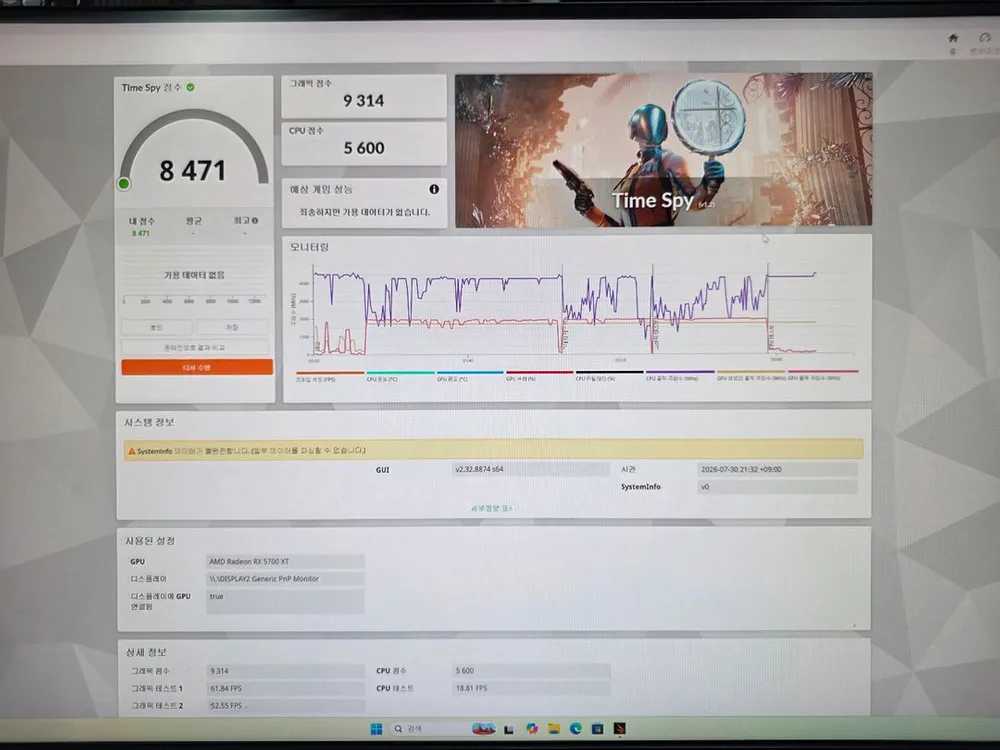Open the Windows Start menu
Image resolution: width=1000 pixels, height=750 pixels.
click(376, 728)
